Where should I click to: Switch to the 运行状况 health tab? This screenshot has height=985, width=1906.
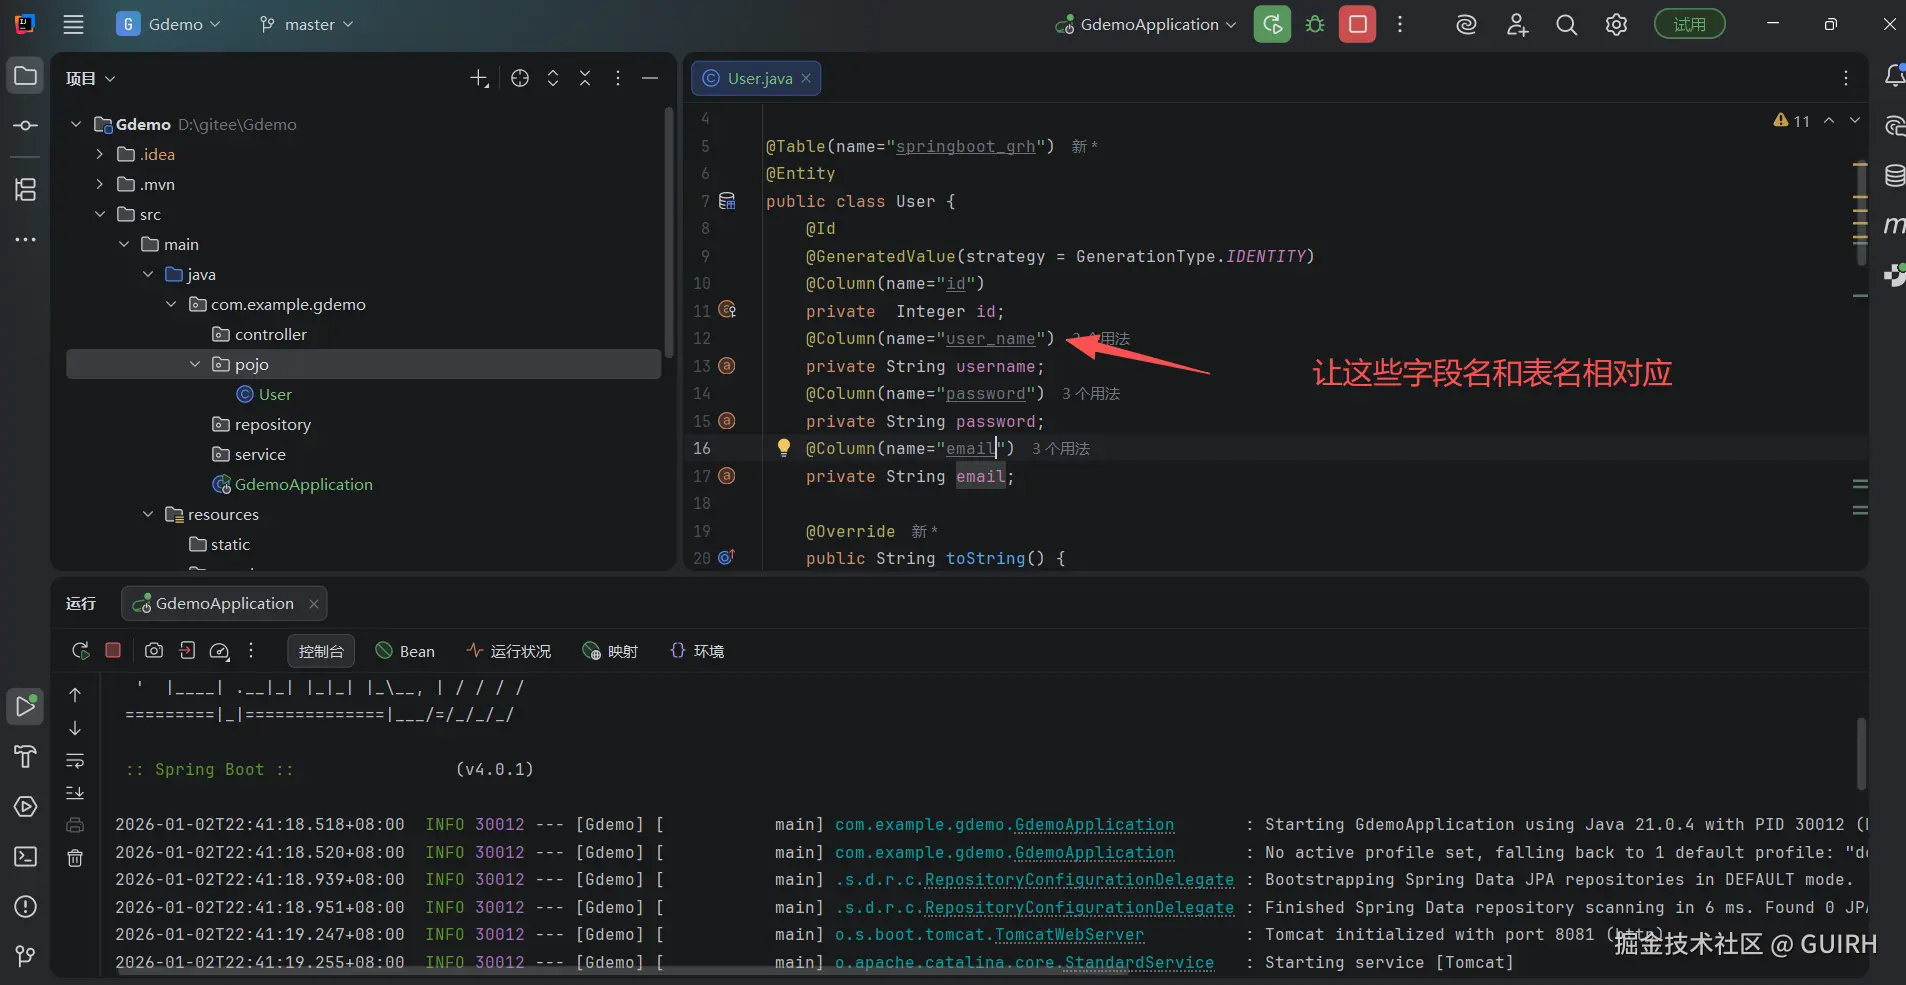click(509, 651)
